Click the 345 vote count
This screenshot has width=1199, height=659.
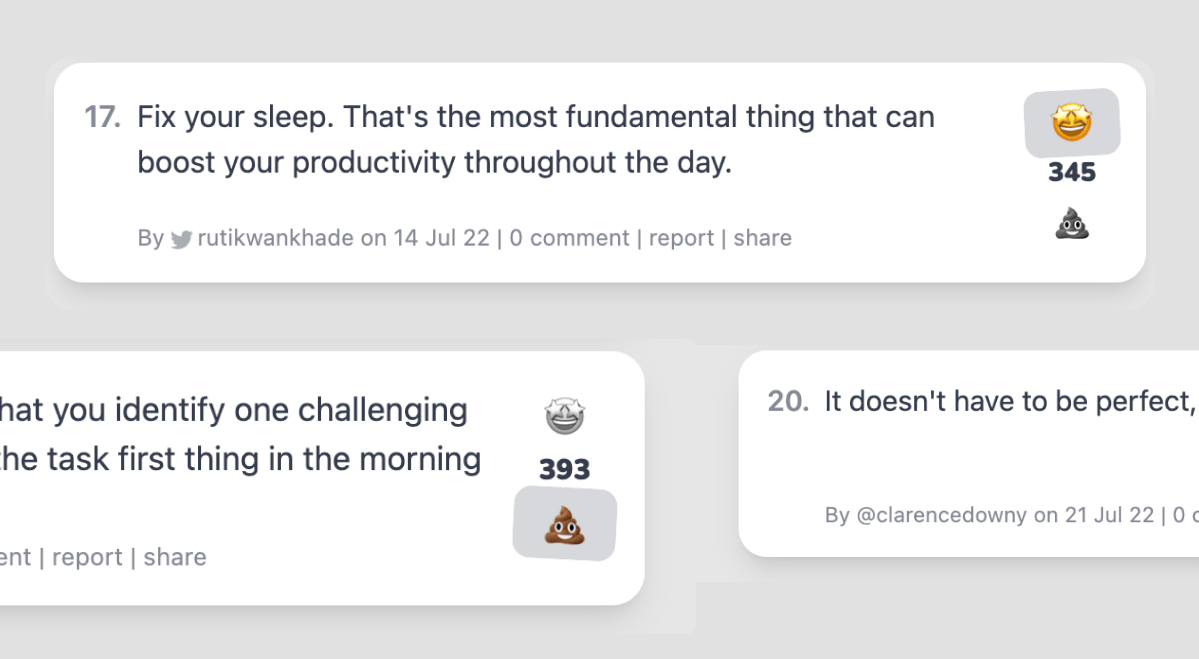(x=1072, y=172)
